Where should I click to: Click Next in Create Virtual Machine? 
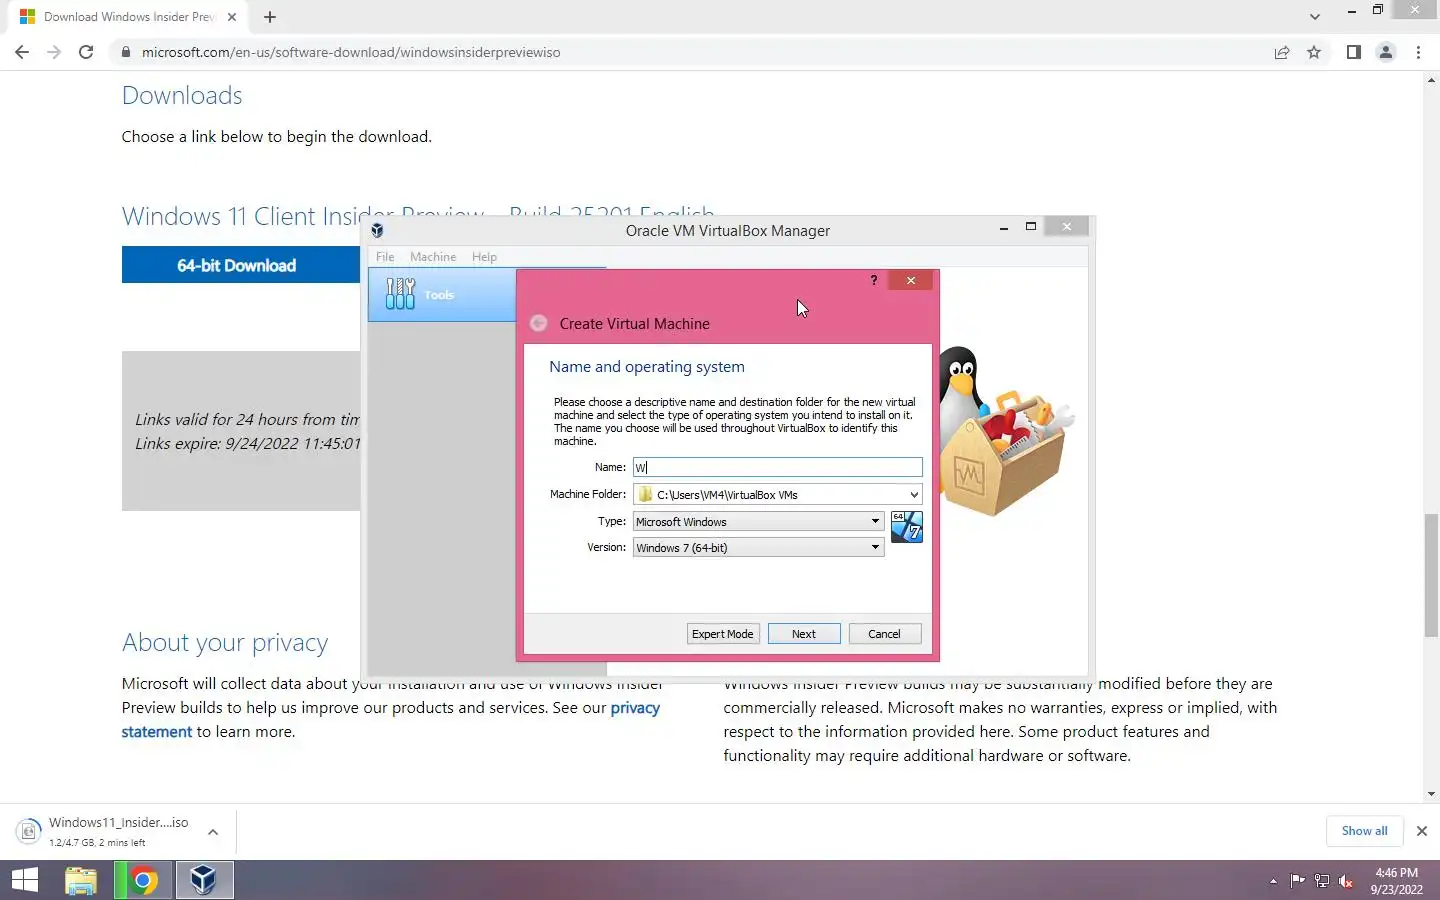(x=804, y=634)
